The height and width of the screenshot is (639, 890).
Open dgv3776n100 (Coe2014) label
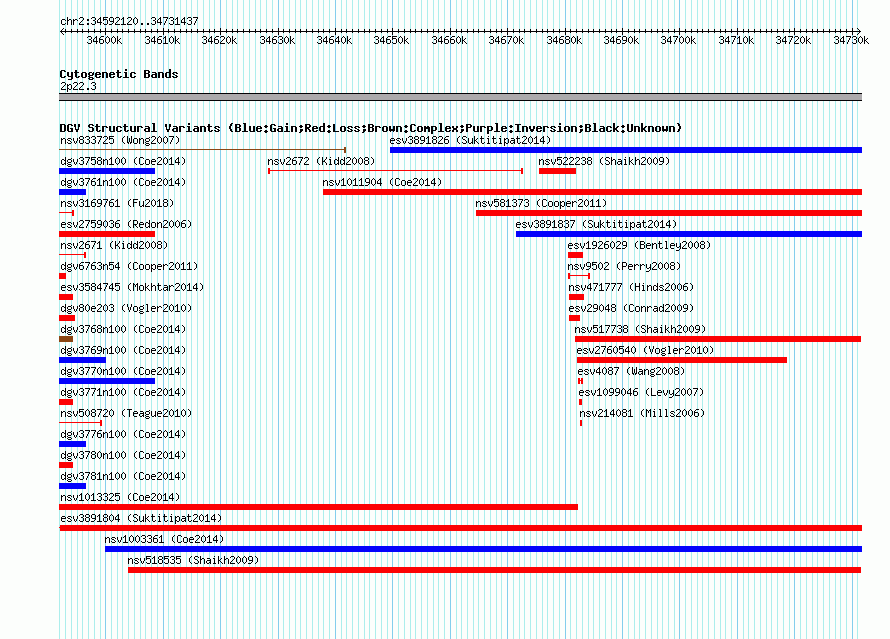point(123,434)
